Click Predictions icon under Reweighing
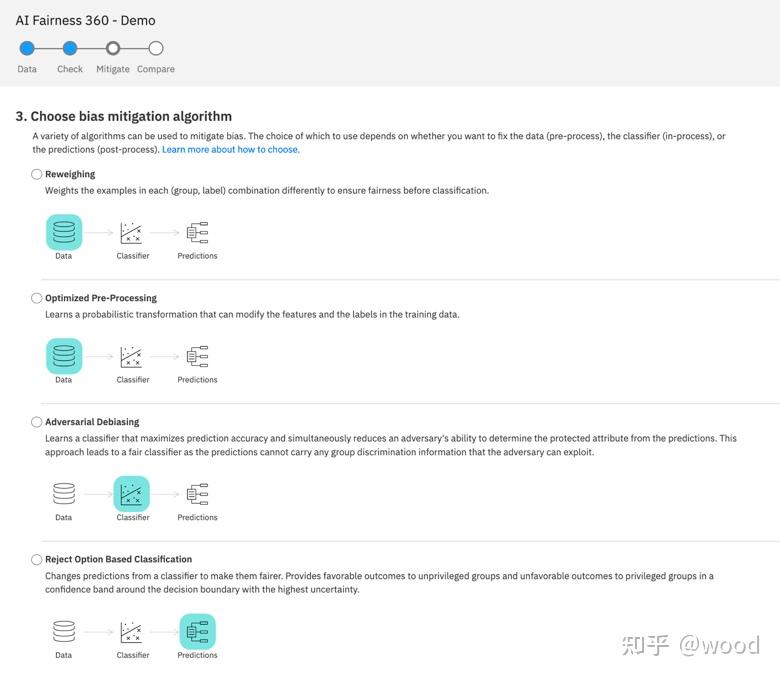The height and width of the screenshot is (677, 780). [x=197, y=233]
